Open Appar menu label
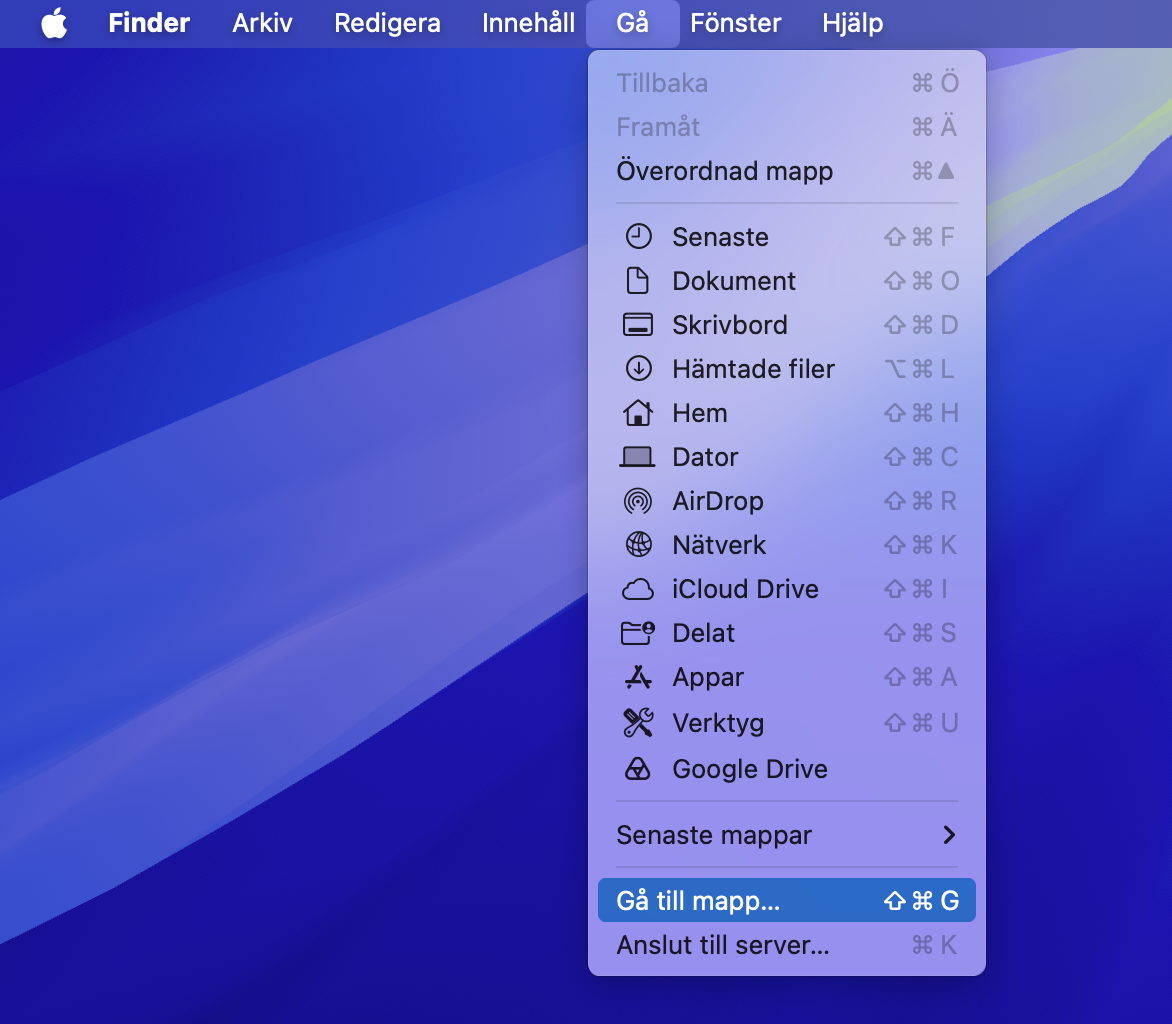1172x1024 pixels. 708,677
